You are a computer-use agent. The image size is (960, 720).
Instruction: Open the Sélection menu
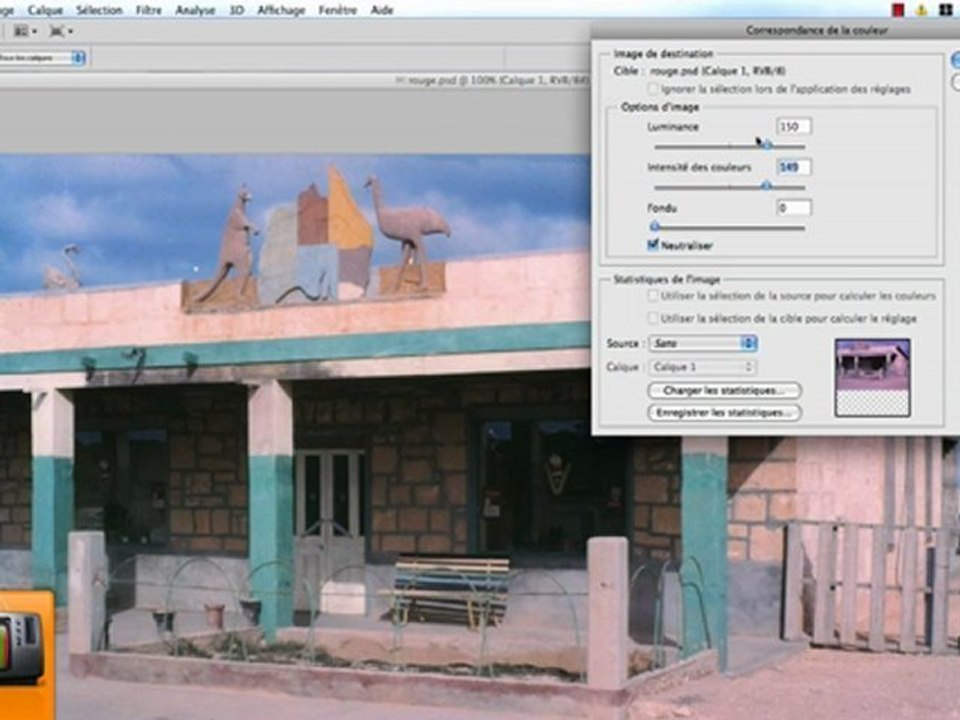tap(99, 10)
